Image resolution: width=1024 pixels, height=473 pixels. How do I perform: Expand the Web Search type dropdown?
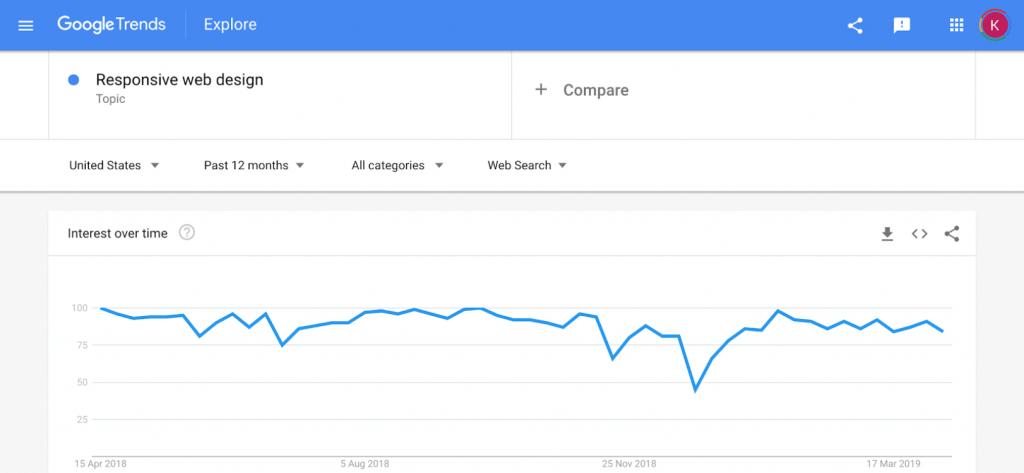tap(526, 165)
